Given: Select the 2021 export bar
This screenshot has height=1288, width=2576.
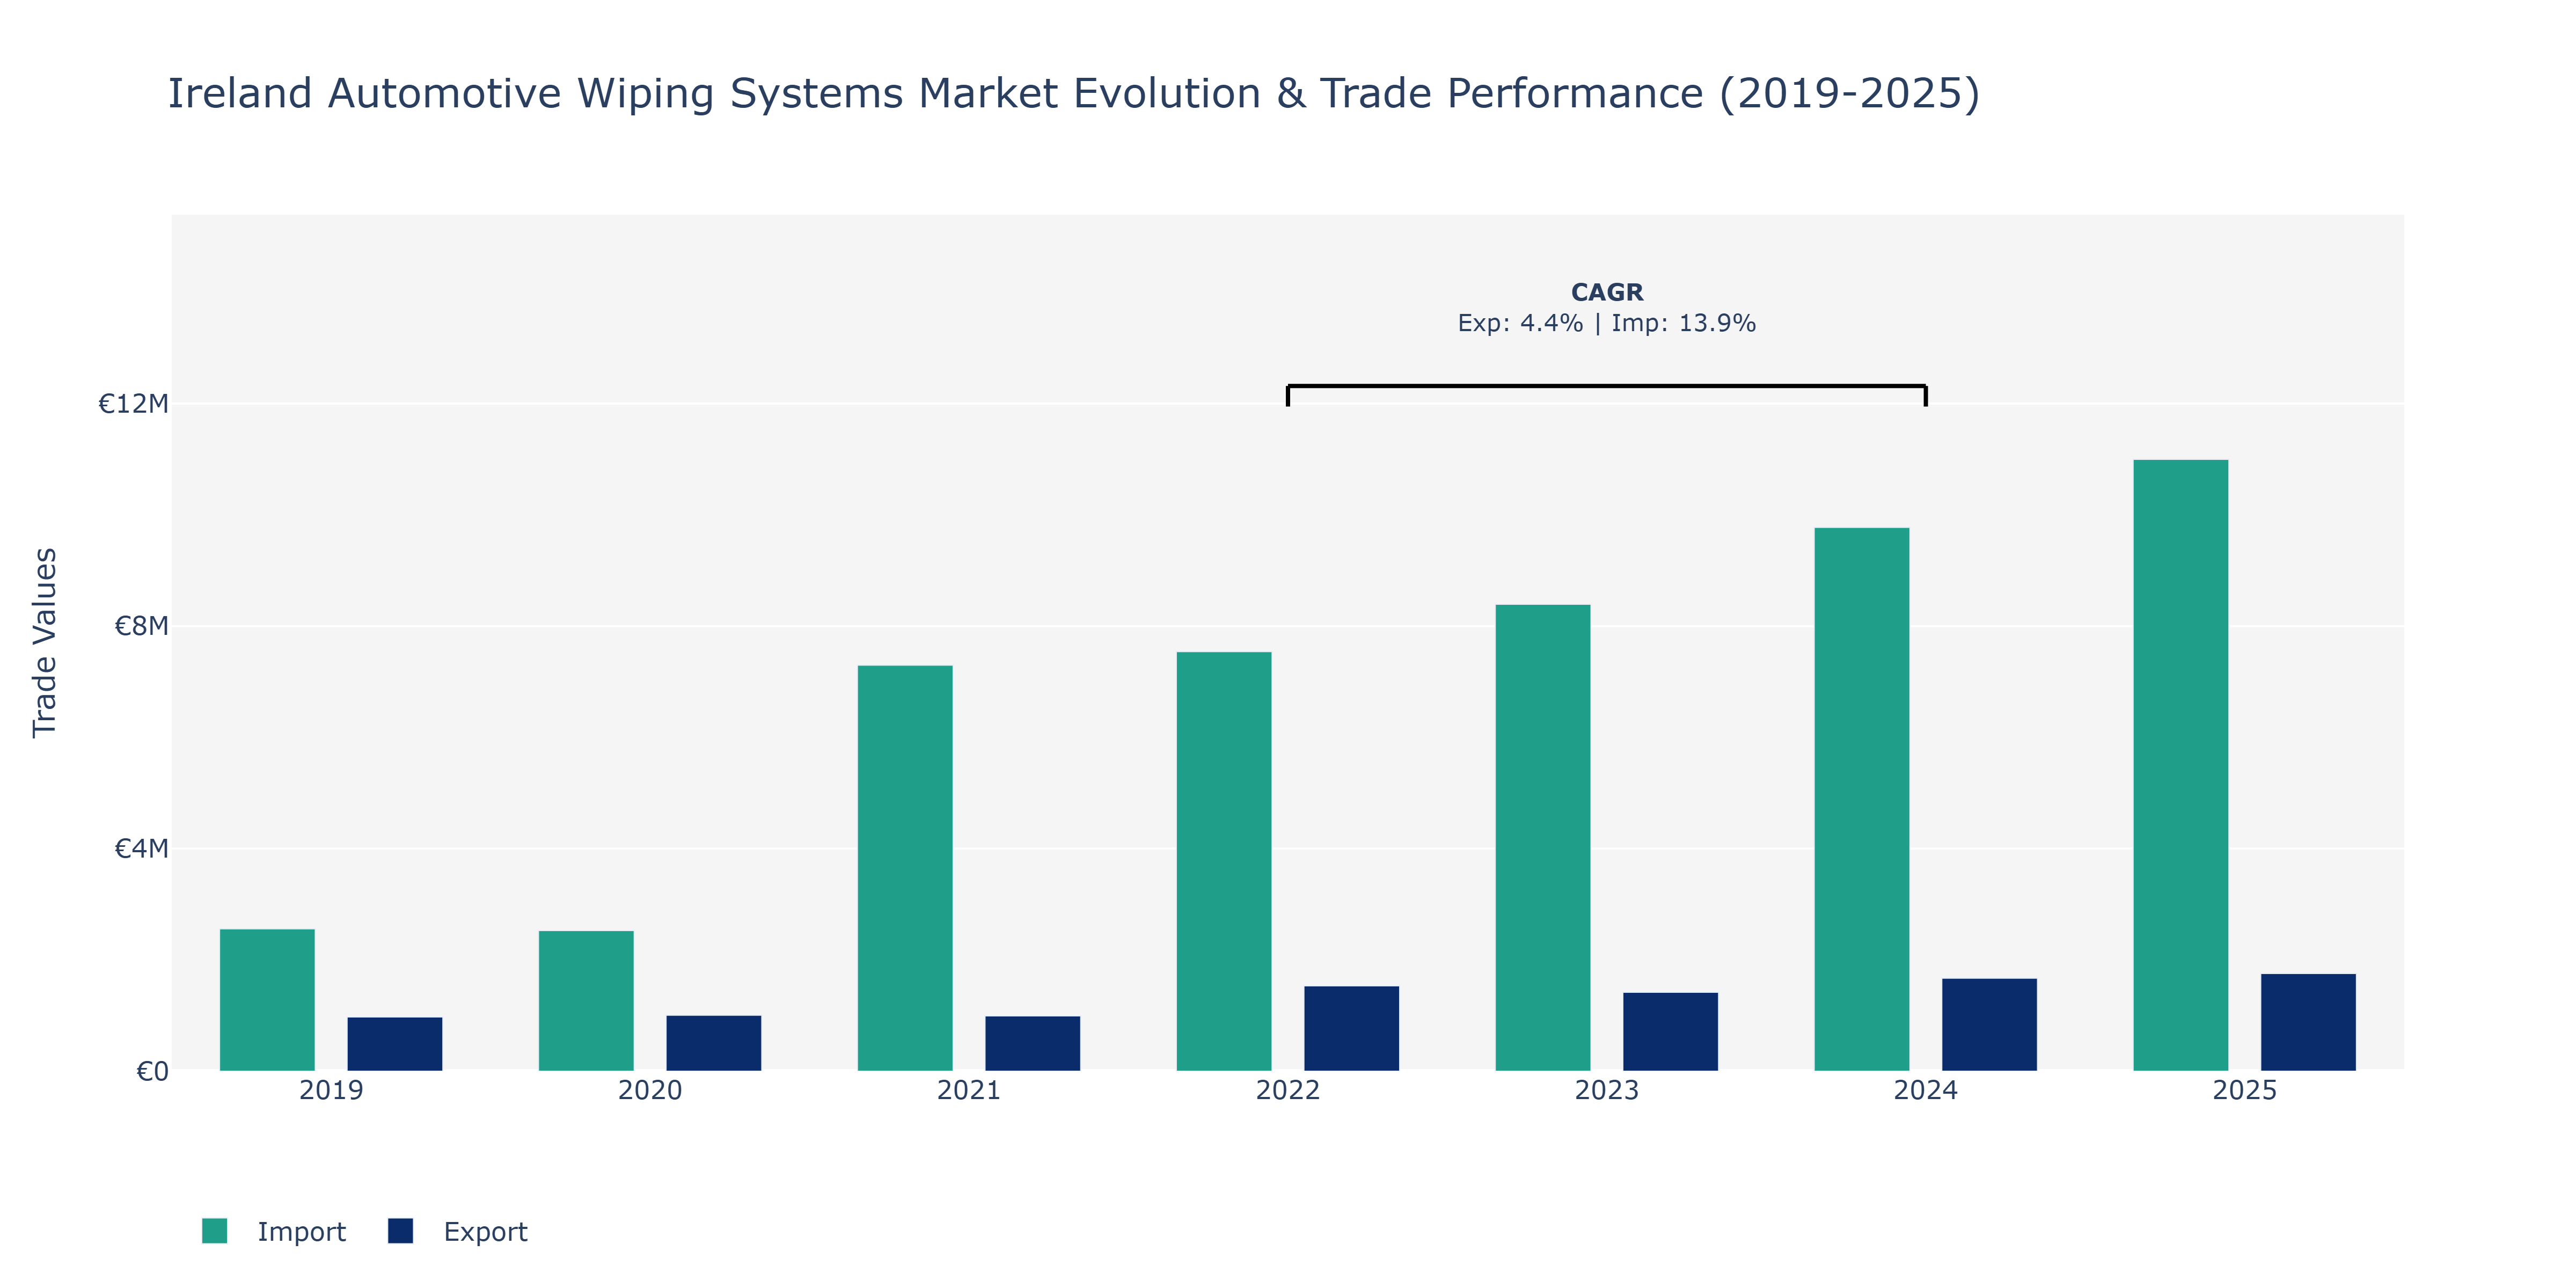Looking at the screenshot, I should pos(1033,1043).
